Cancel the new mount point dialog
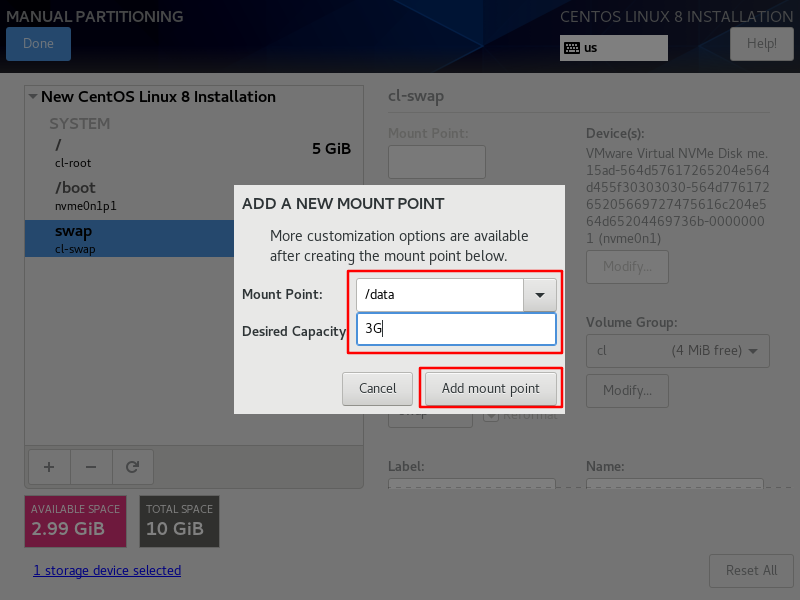 [377, 388]
